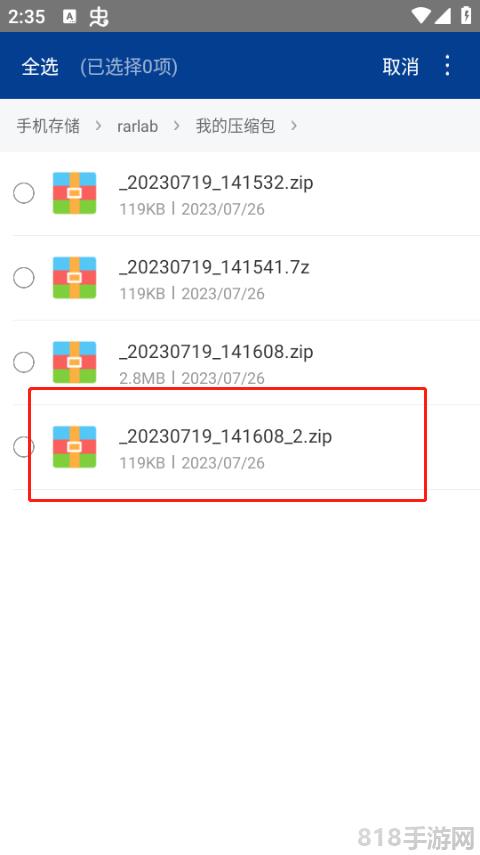Image resolution: width=480 pixels, height=855 pixels.
Task: Go to rarlab folder in breadcrumb
Action: pos(137,127)
